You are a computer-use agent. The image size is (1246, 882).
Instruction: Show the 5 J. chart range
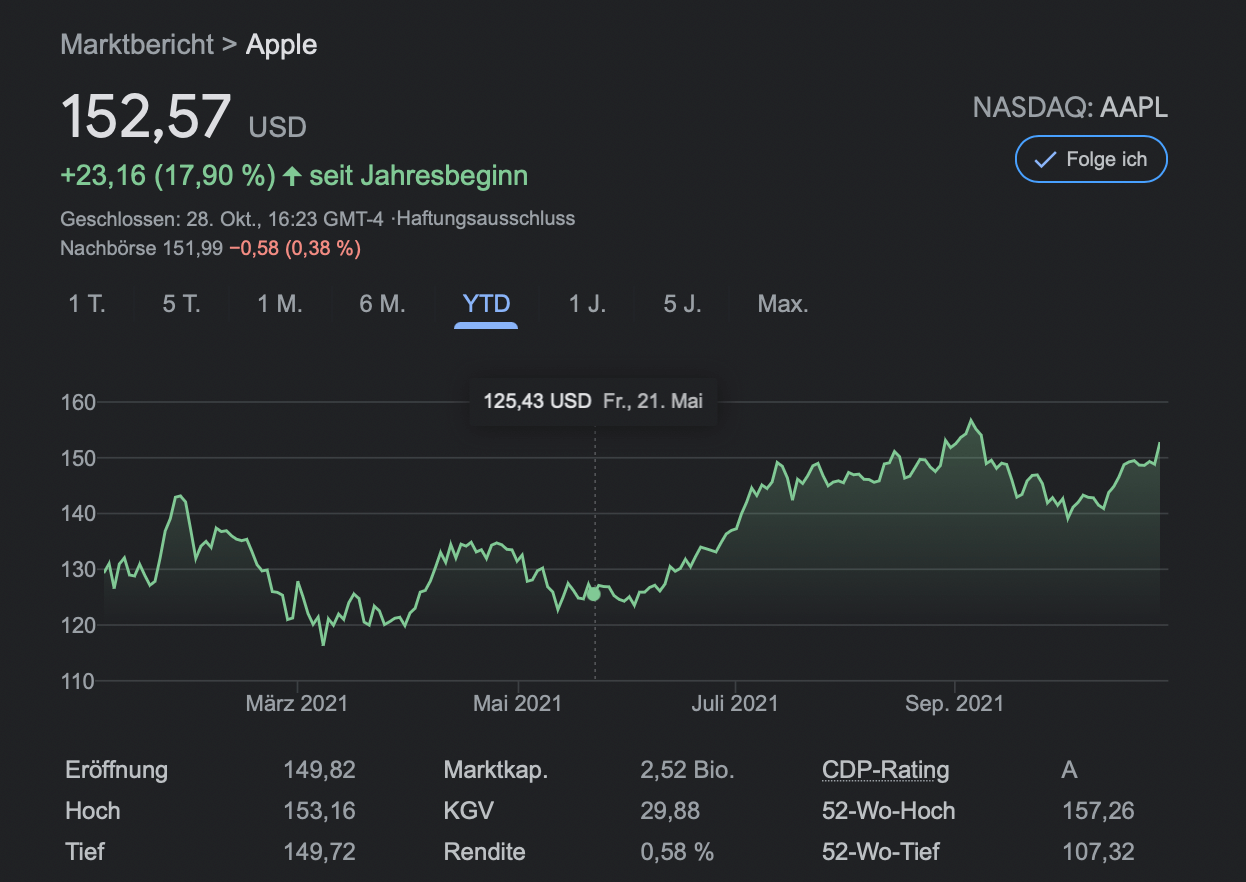coord(682,304)
